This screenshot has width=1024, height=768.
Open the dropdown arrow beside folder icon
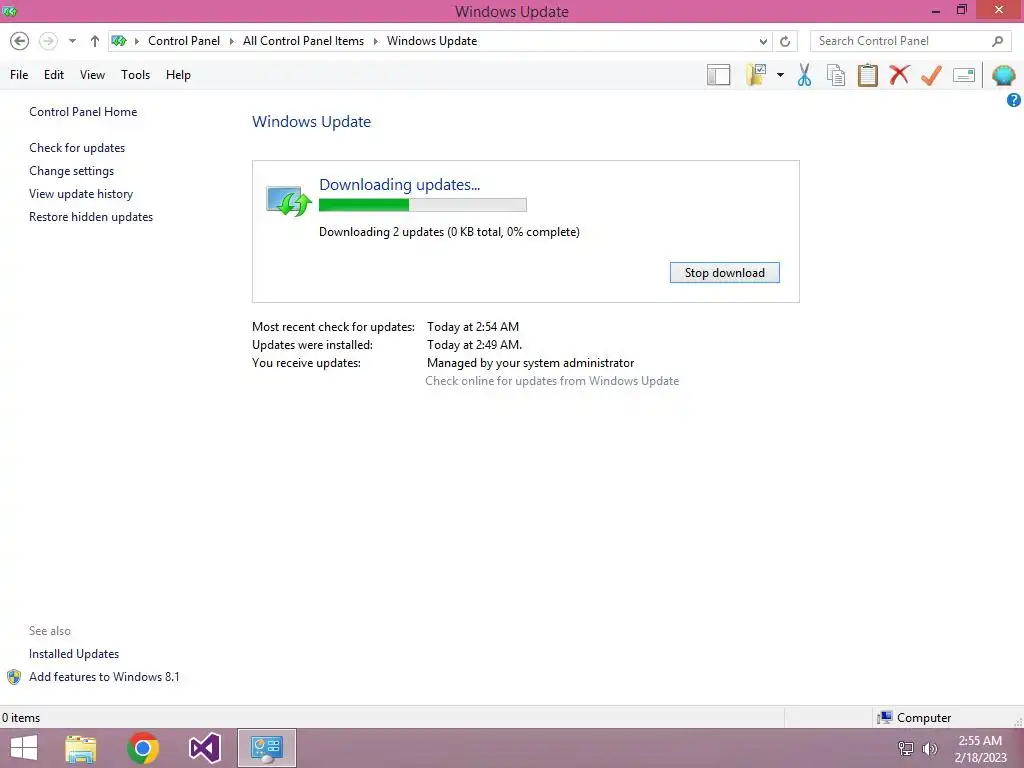click(780, 75)
